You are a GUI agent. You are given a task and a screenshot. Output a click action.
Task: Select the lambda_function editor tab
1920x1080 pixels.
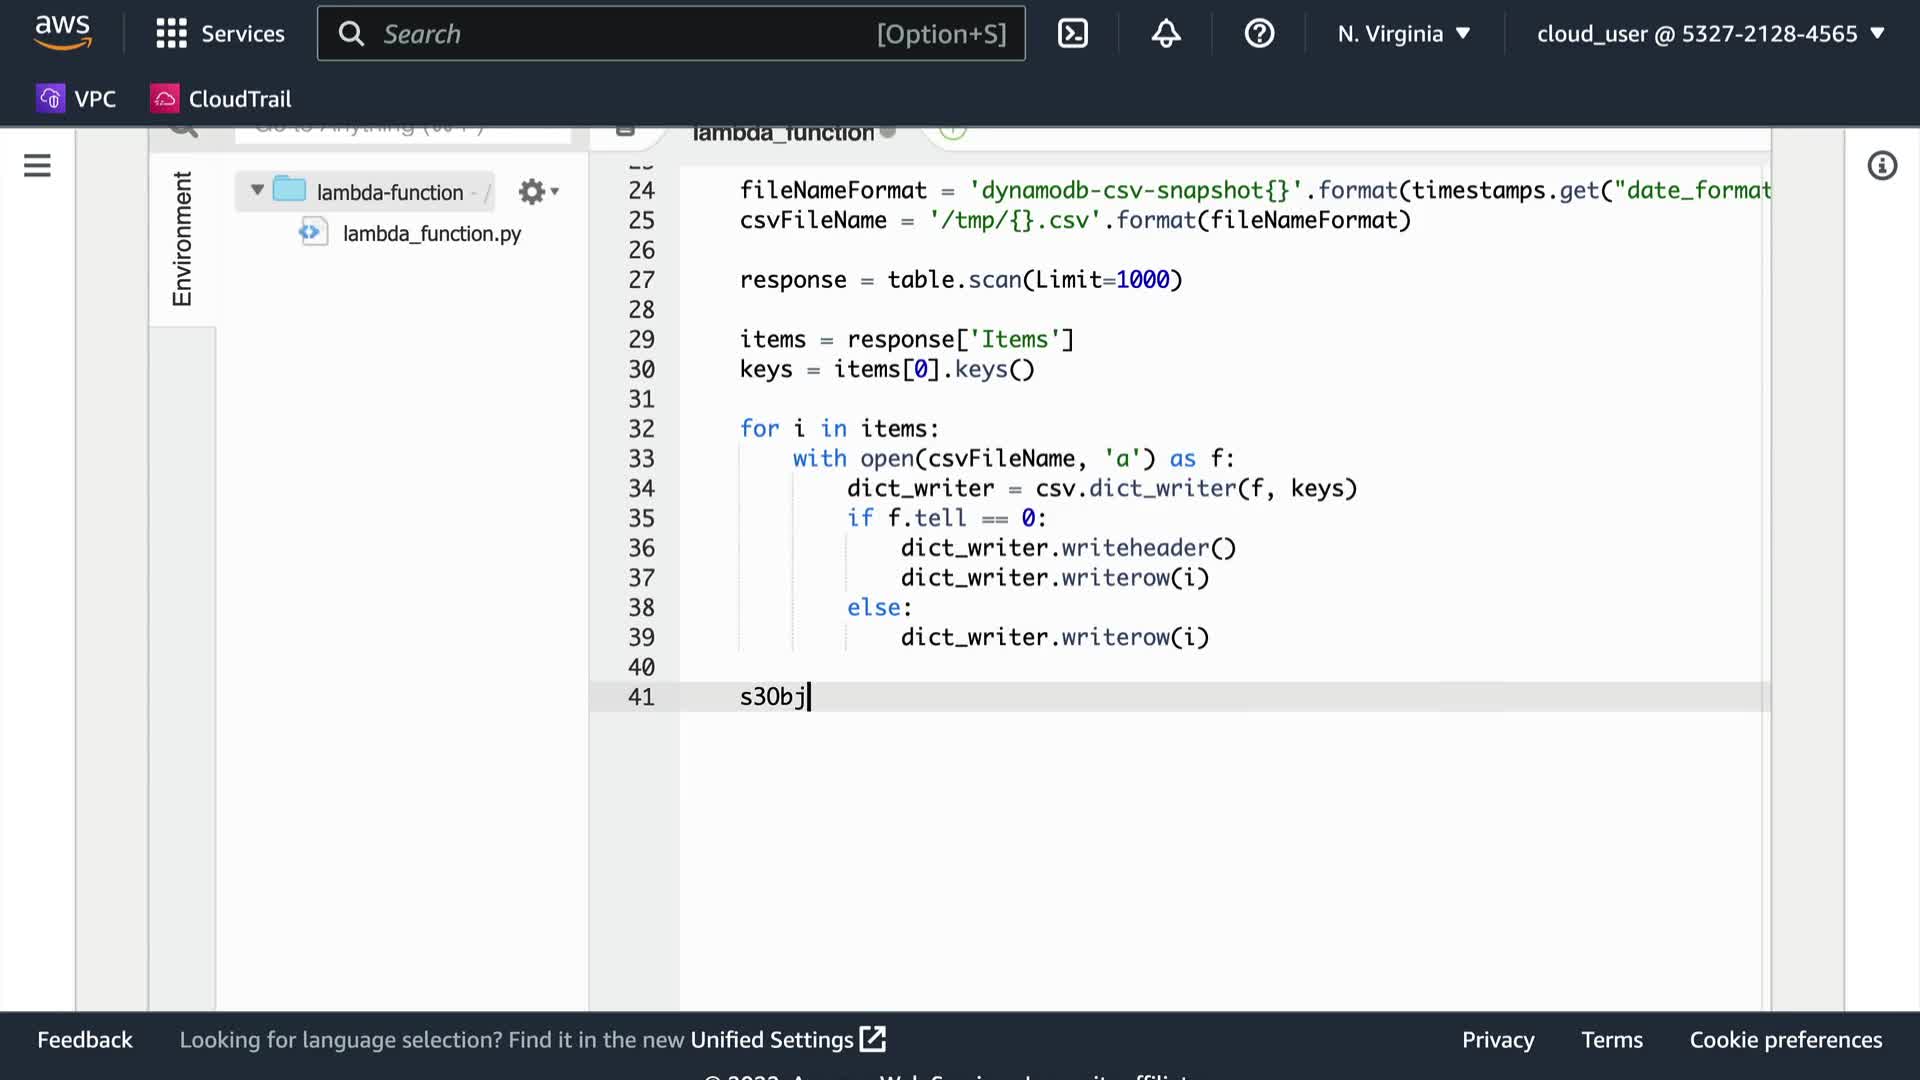(783, 133)
